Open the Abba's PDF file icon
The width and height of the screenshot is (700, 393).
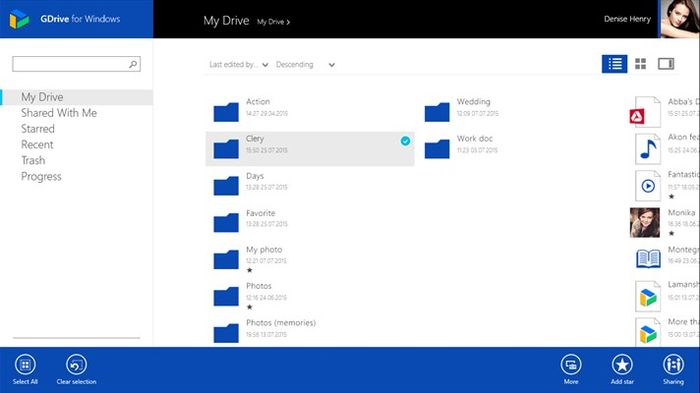click(646, 112)
